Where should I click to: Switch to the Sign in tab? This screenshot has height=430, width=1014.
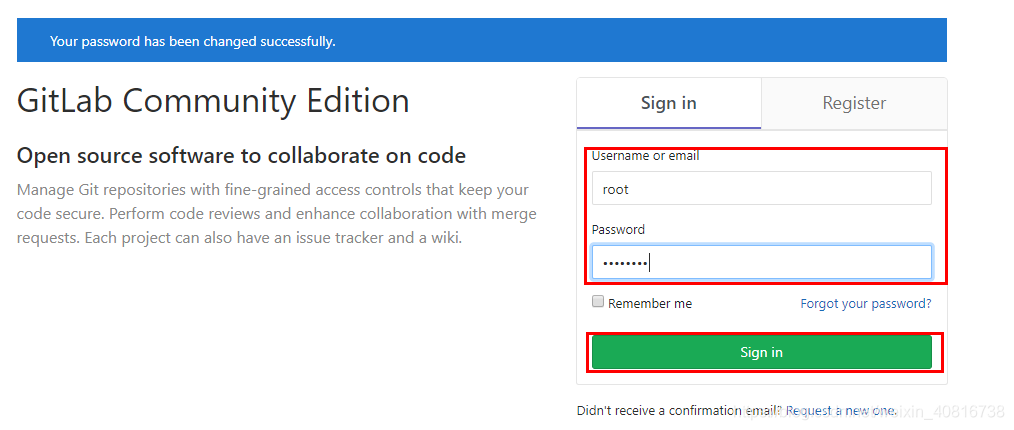click(x=668, y=103)
